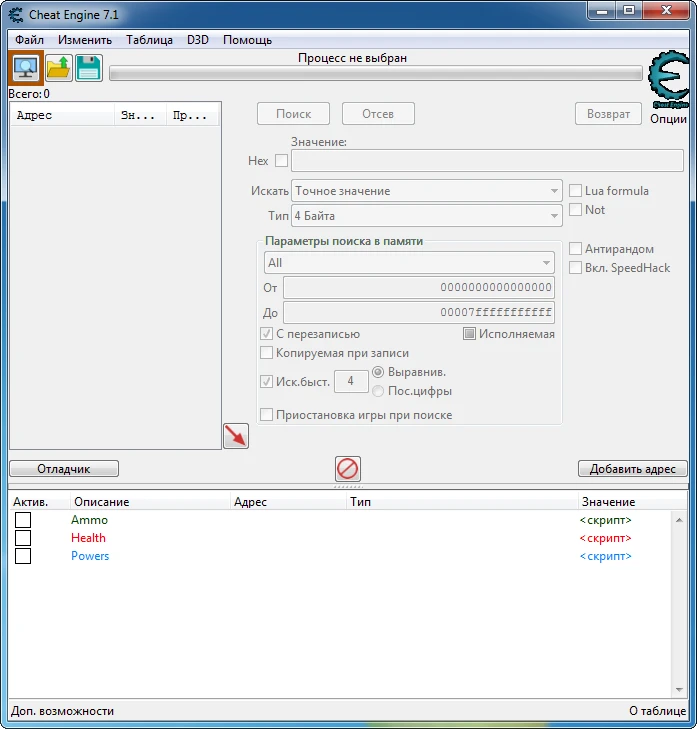
Task: Click the Процесс не выбран label
Action: point(352,58)
